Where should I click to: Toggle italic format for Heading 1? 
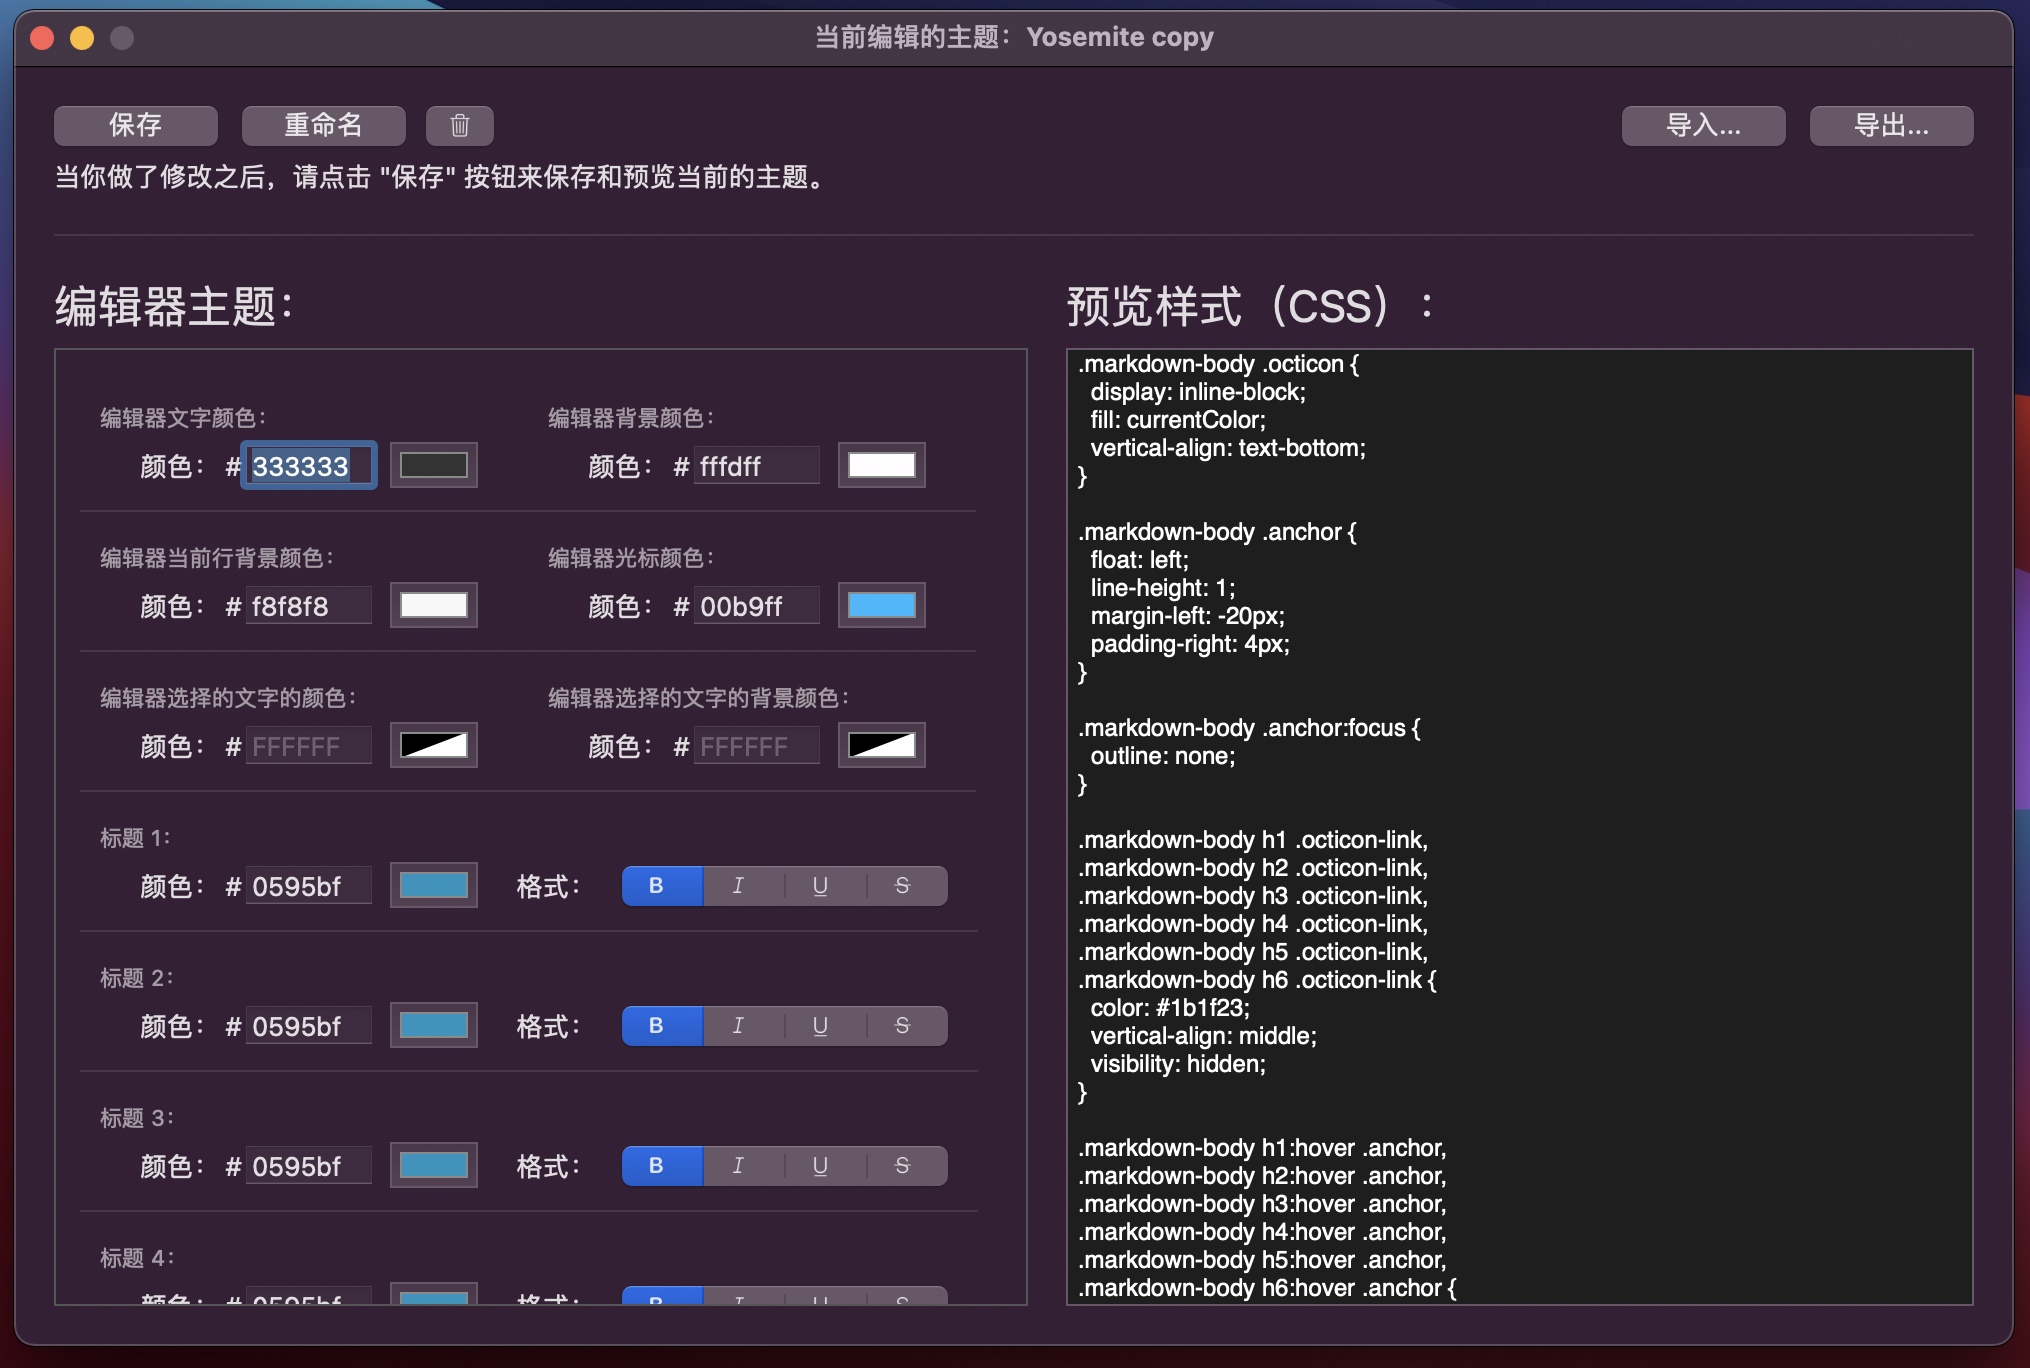(738, 886)
